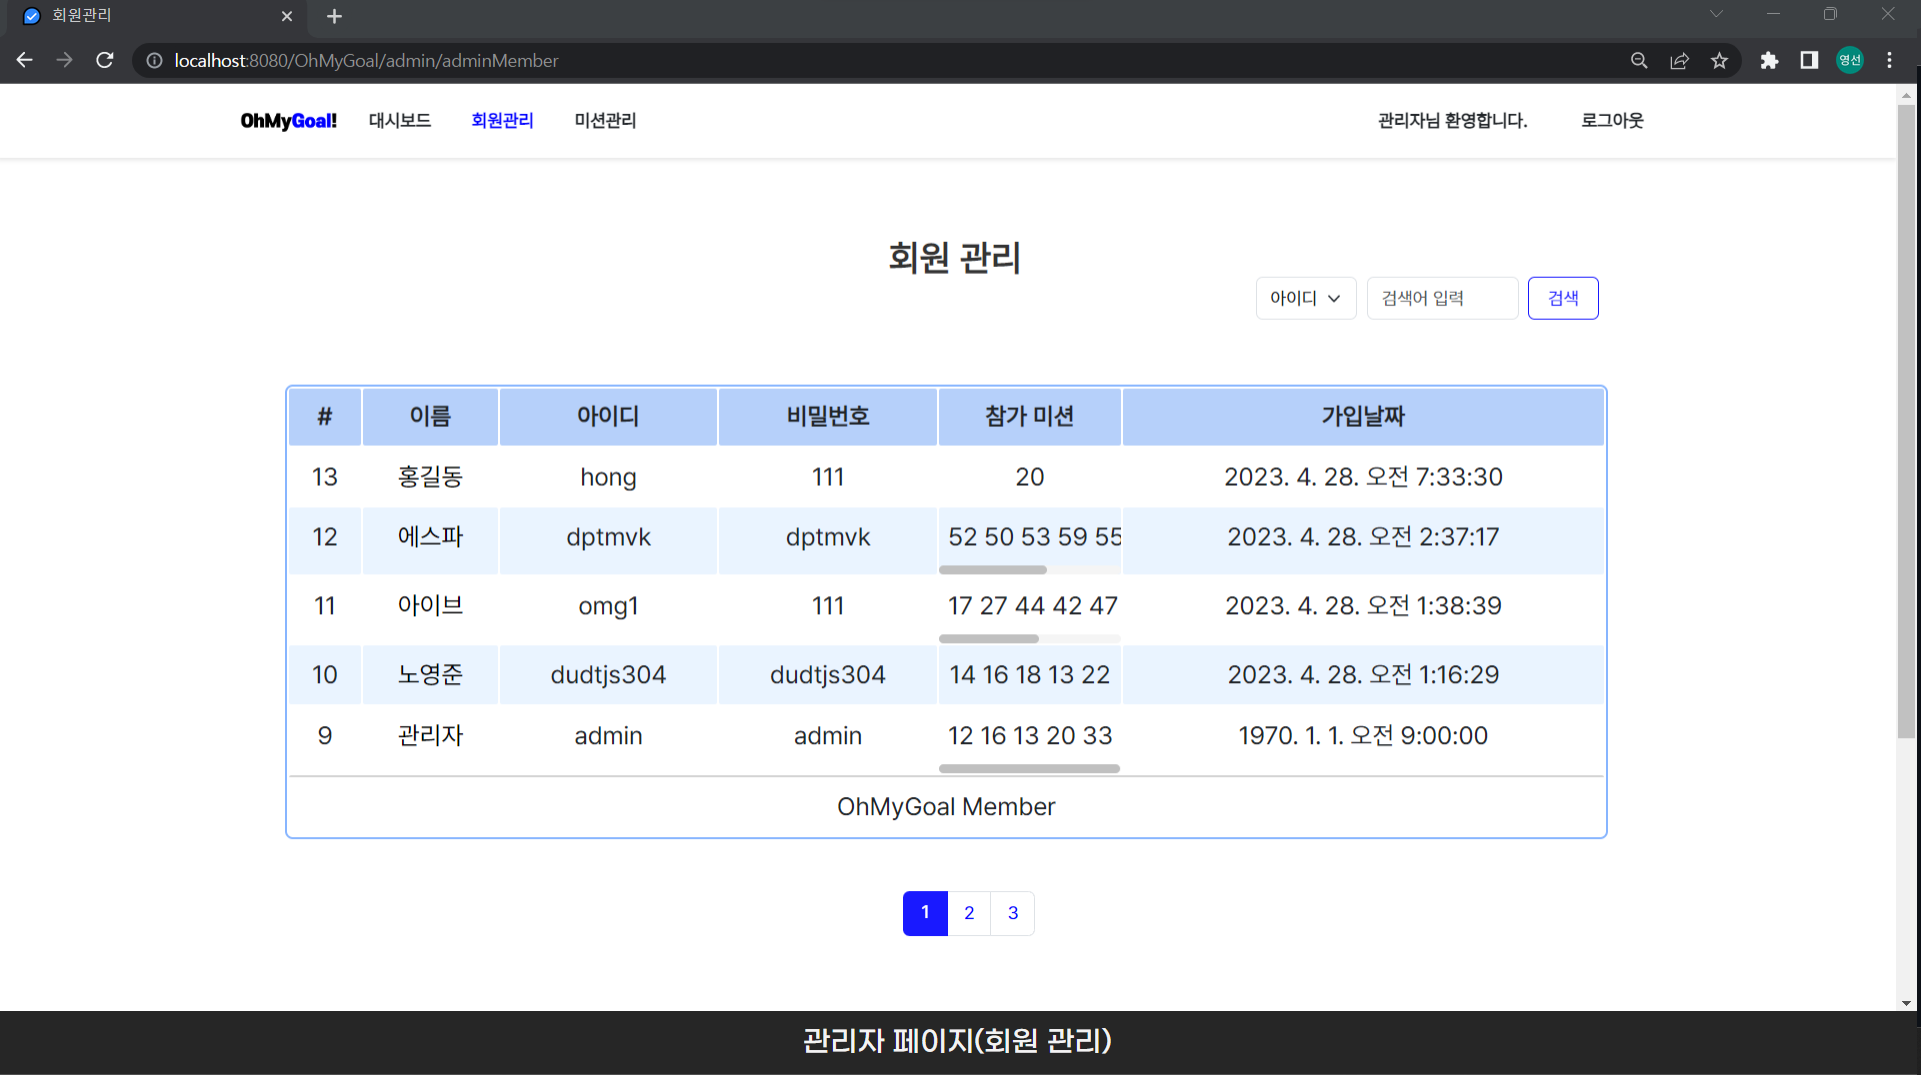The height and width of the screenshot is (1075, 1921).
Task: Open the tab search chevron in the title bar
Action: [1716, 14]
